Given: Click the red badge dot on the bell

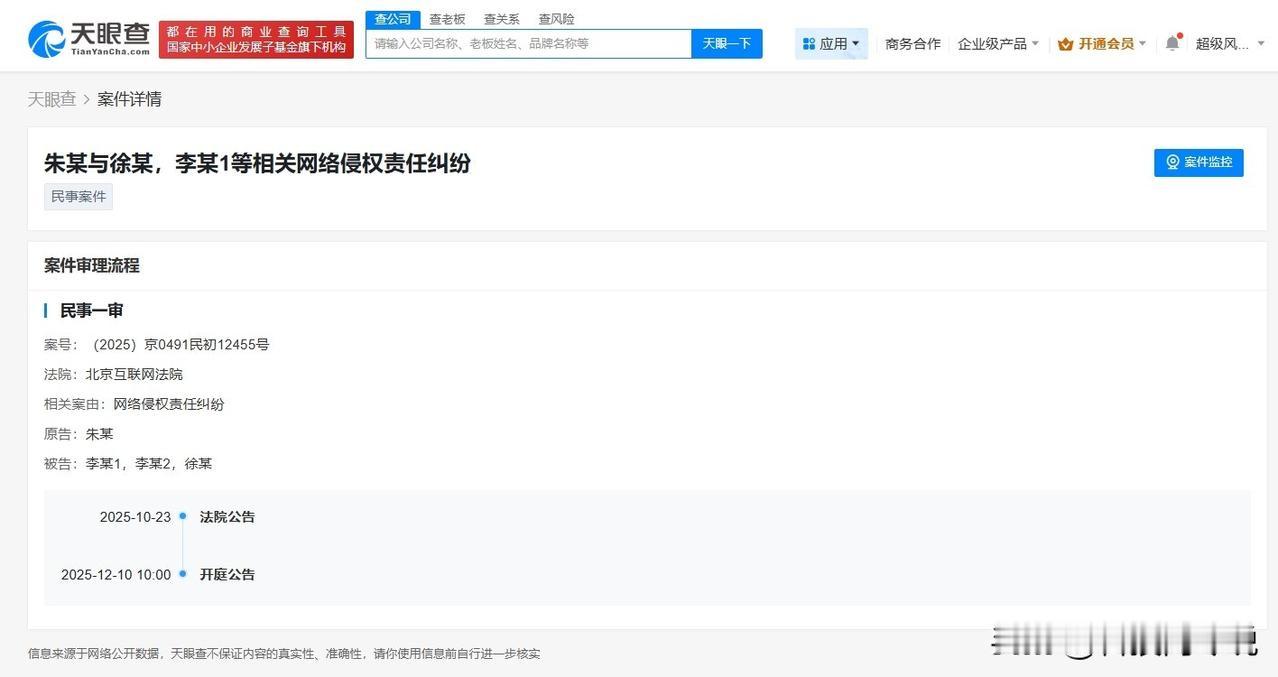Looking at the screenshot, I should point(1178,35).
